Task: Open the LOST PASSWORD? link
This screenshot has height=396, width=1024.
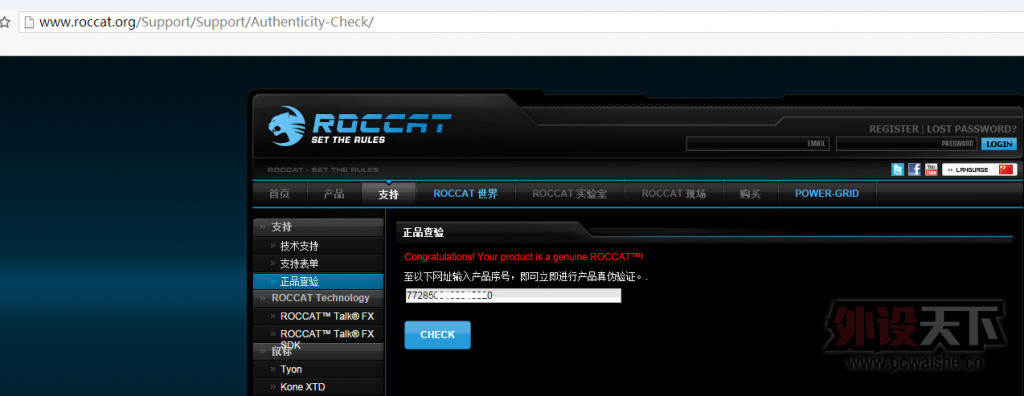Action: click(972, 129)
